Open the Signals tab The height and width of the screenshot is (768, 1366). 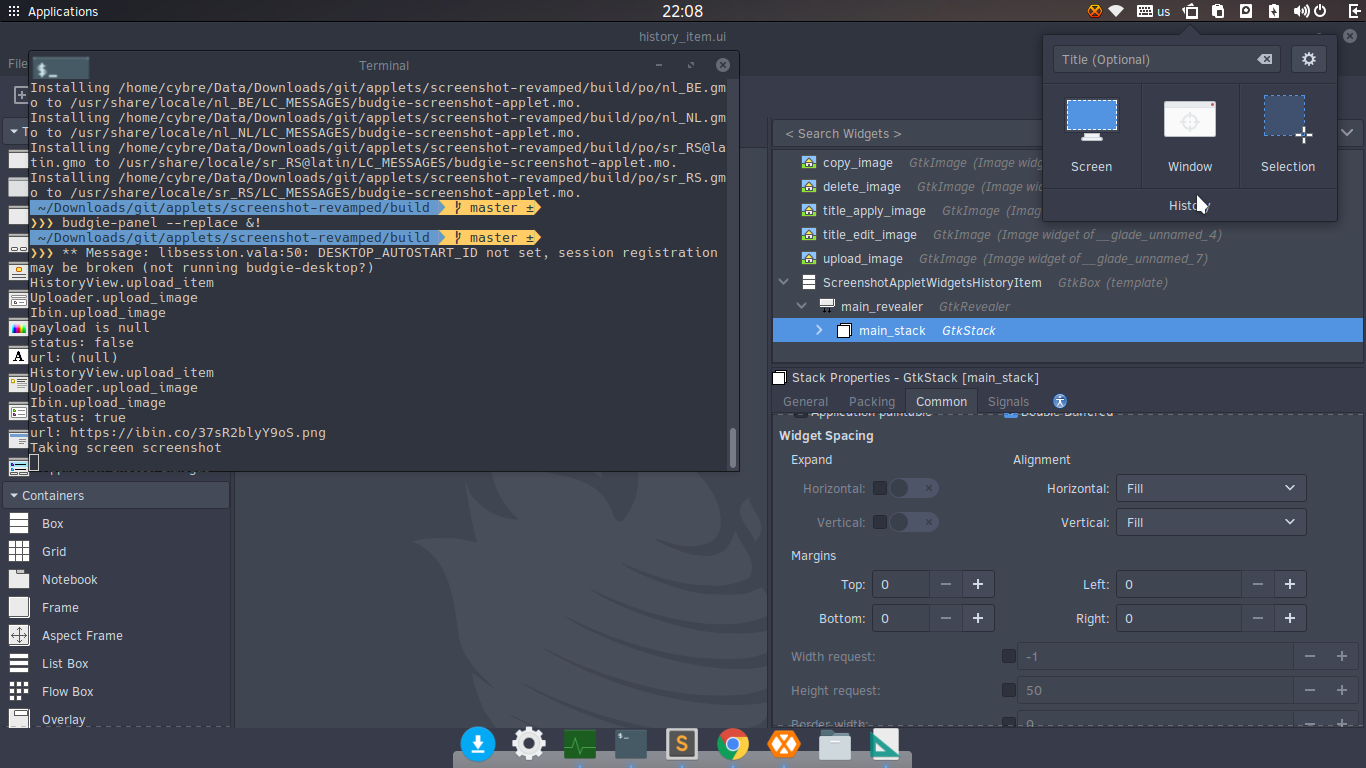pyautogui.click(x=1008, y=402)
